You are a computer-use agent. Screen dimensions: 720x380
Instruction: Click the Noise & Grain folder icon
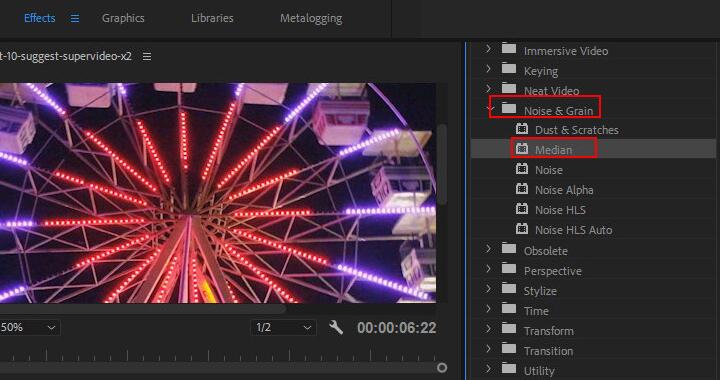tap(509, 109)
